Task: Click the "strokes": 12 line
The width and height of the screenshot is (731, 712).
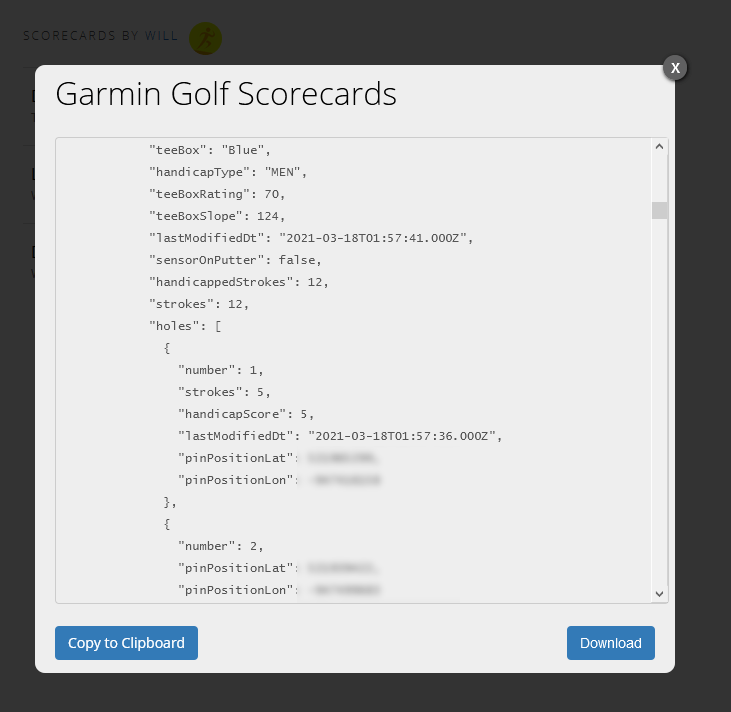Action: [199, 304]
